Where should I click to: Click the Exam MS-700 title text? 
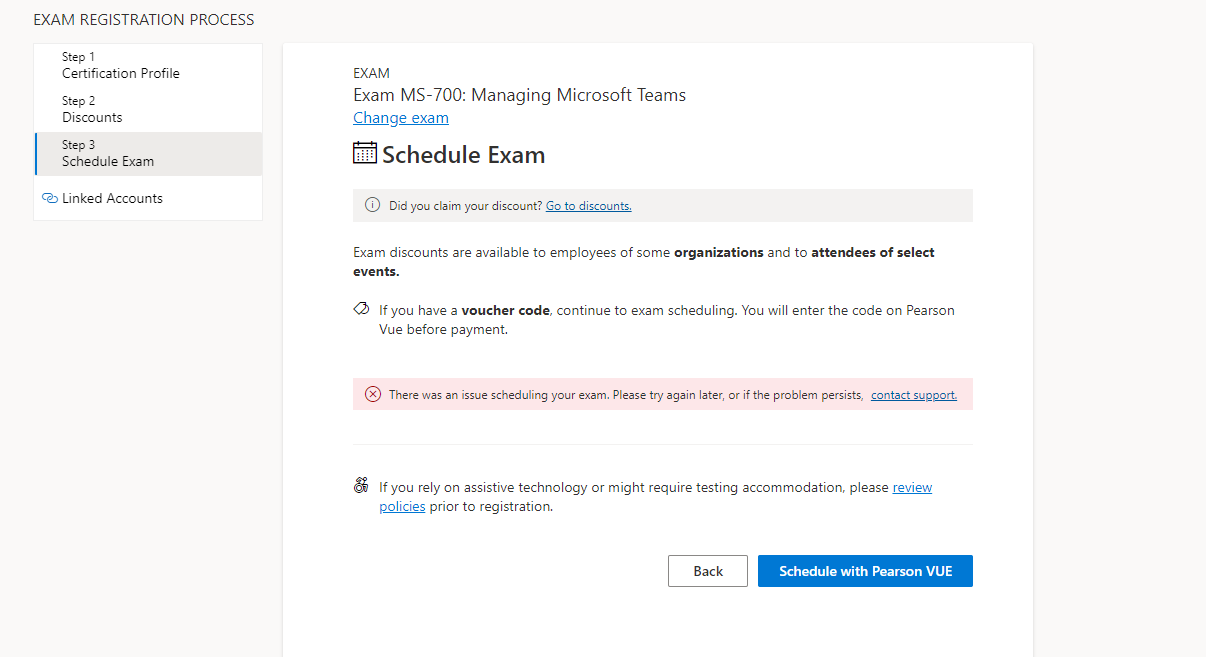point(519,95)
